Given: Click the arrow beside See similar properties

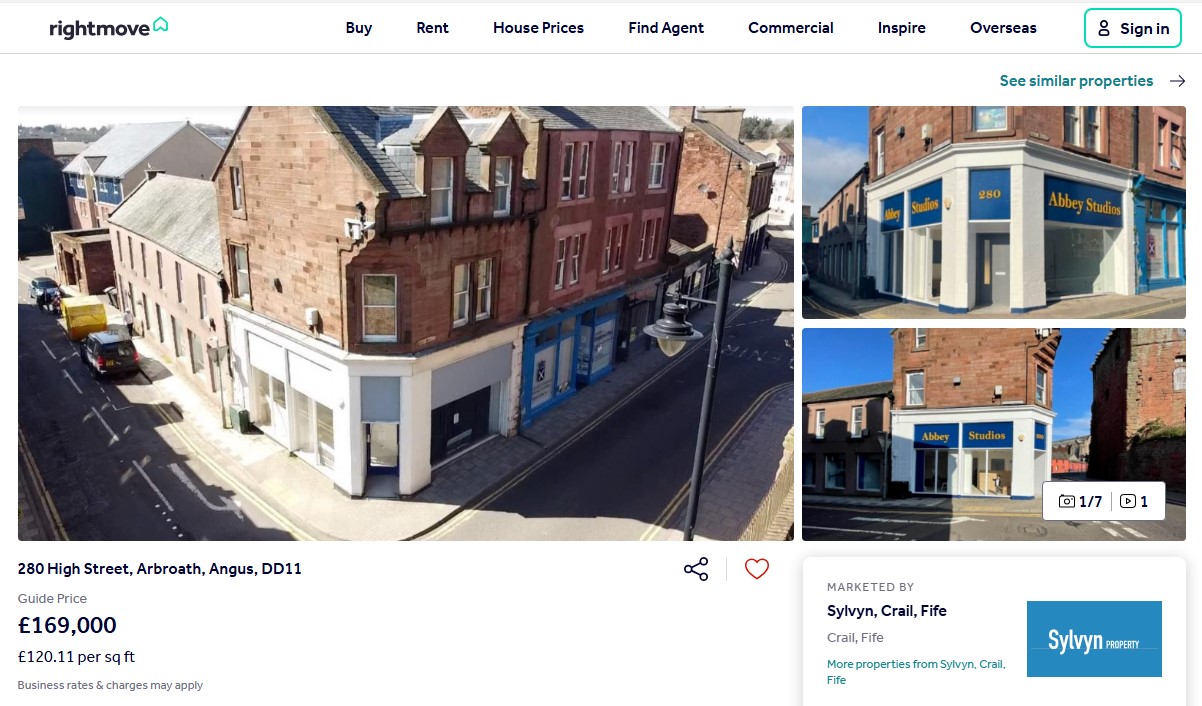Looking at the screenshot, I should 1177,81.
